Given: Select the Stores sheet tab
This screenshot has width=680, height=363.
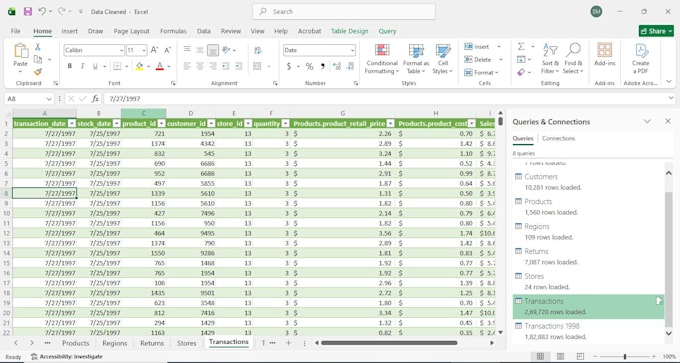Looking at the screenshot, I should coord(186,343).
